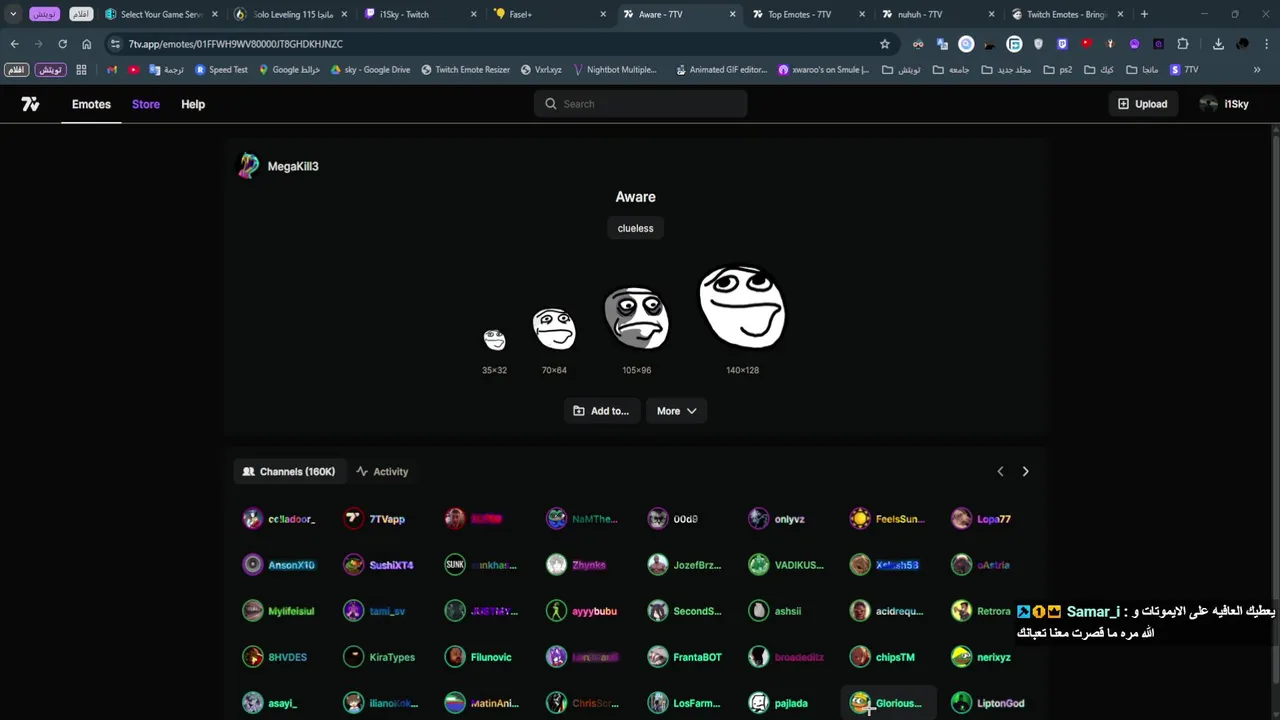Expand the More dropdown

pos(677,411)
